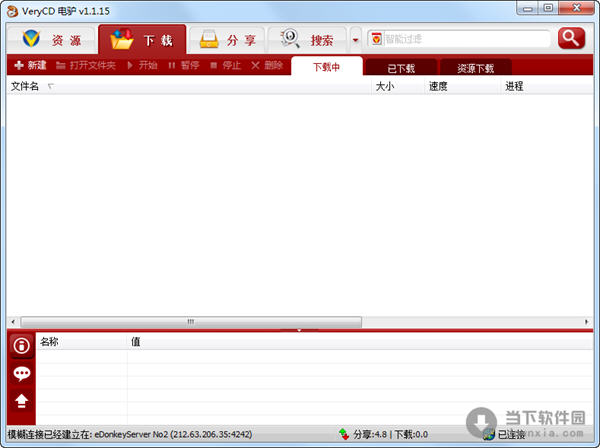
Task: Click the horizontal scrollbar thumb
Action: [x=191, y=322]
